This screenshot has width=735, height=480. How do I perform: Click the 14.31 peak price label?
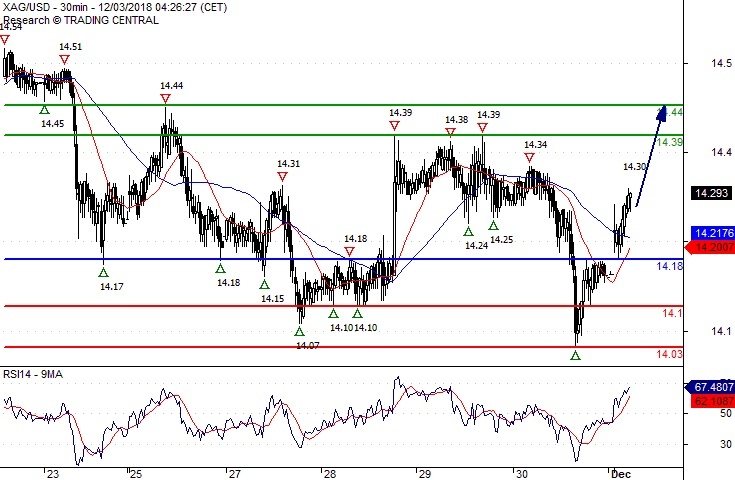click(x=288, y=164)
